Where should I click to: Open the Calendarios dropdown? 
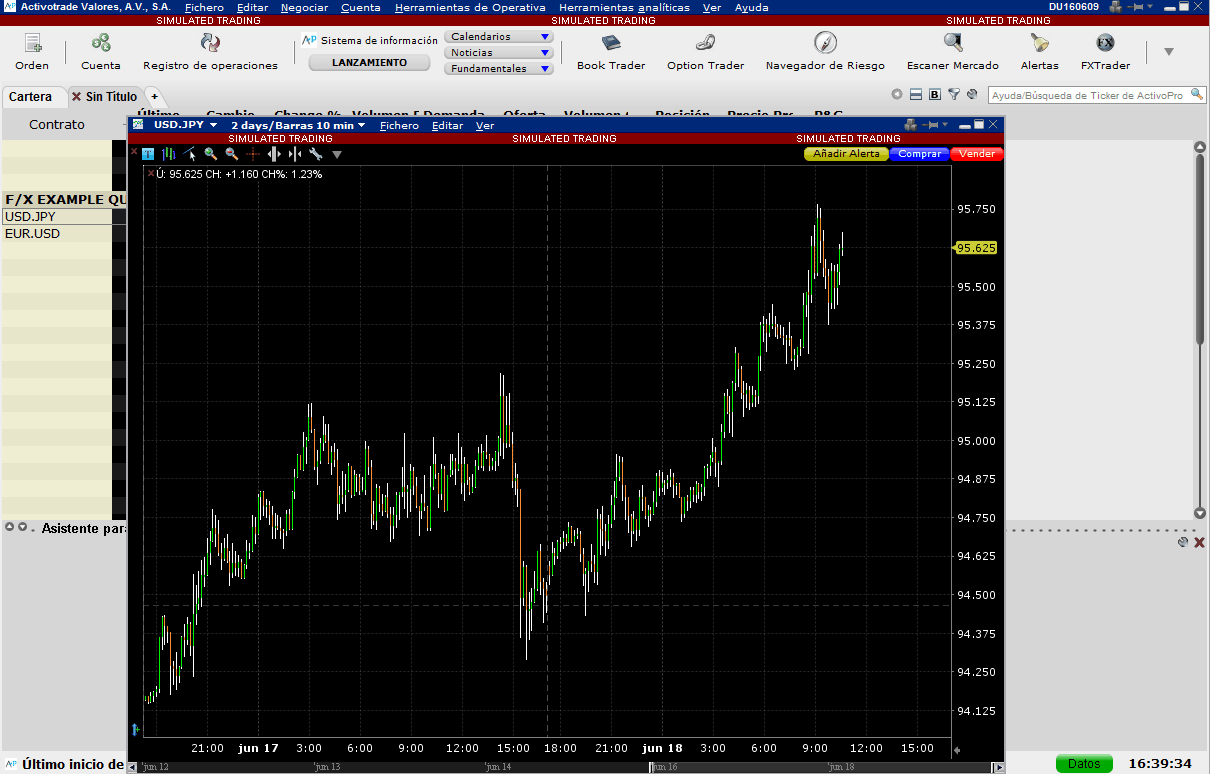[499, 37]
